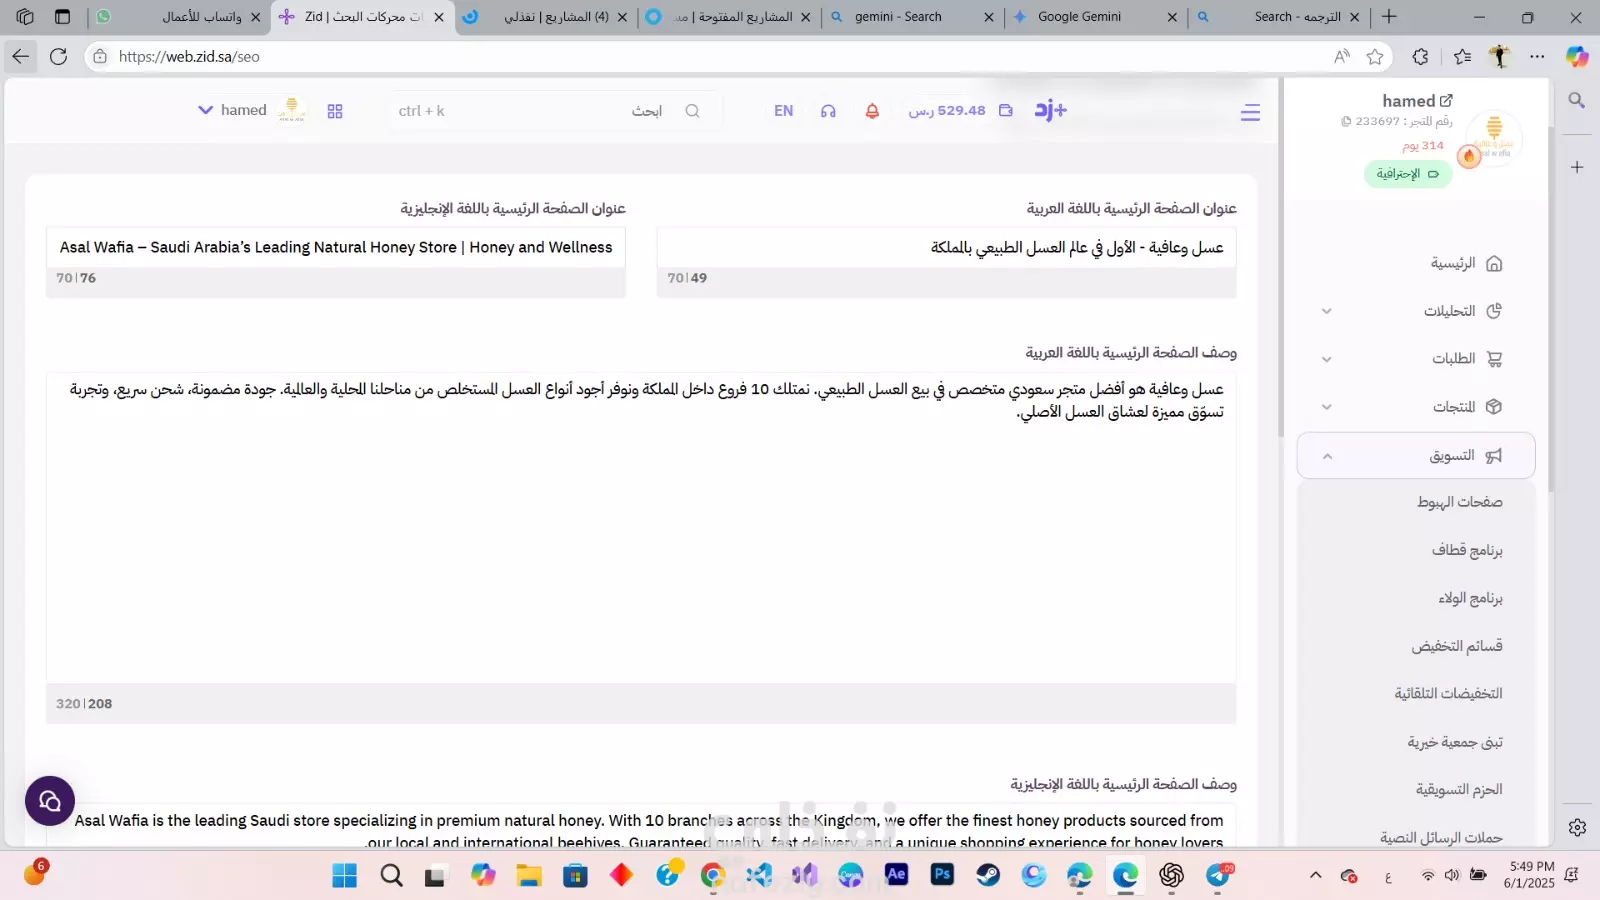Open the hamburger menu icon in the header
This screenshot has height=900, width=1600.
pos(1250,112)
